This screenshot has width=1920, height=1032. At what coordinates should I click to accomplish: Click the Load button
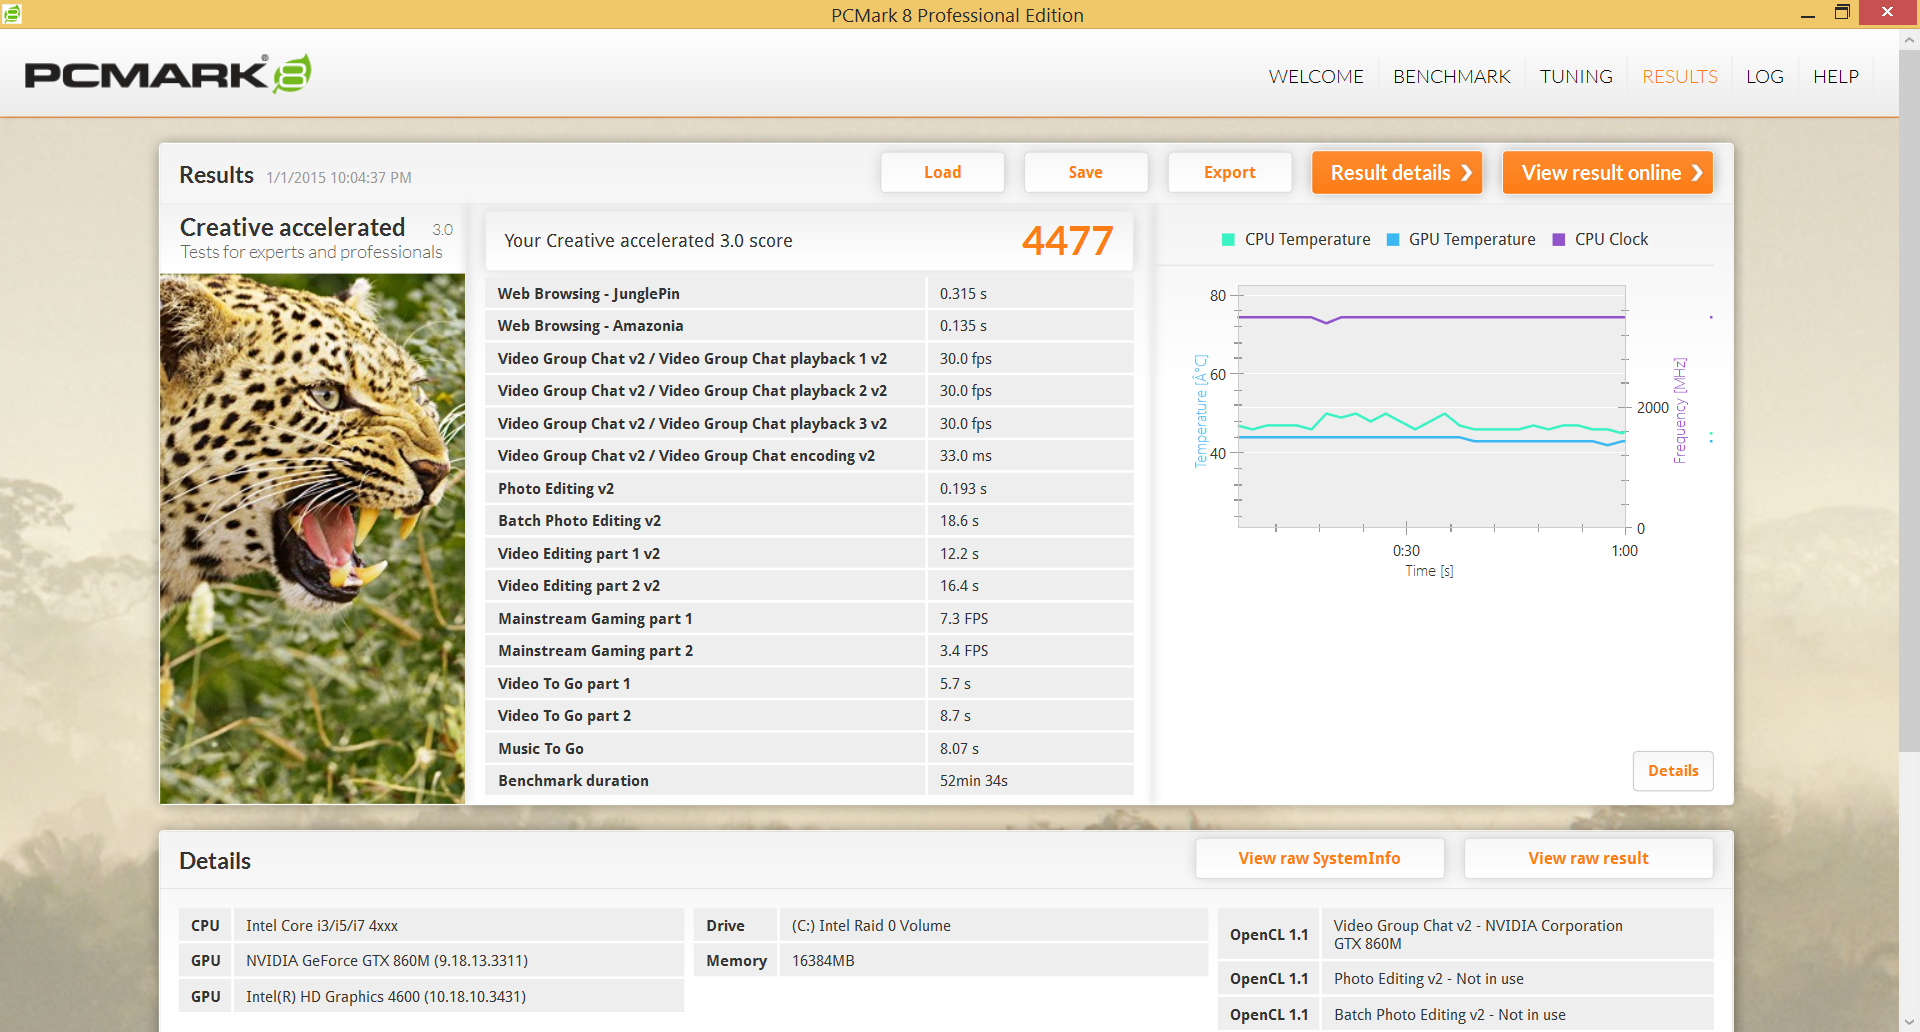click(942, 172)
